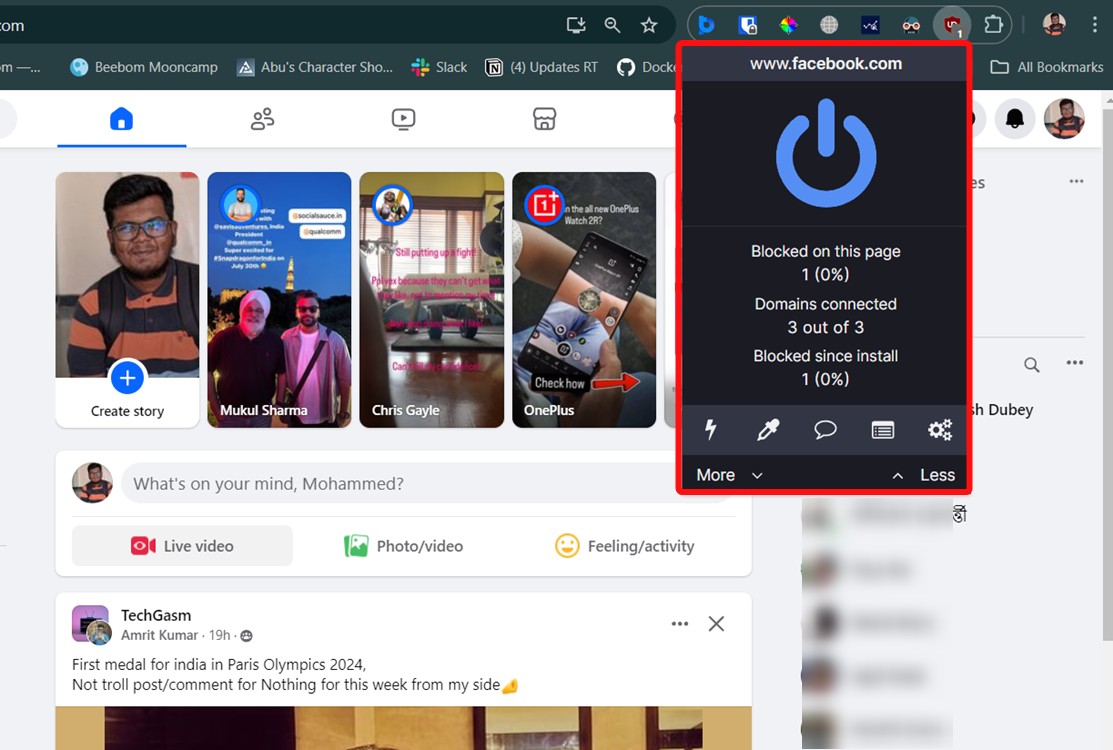Enter element zapper mode lightning icon
The width and height of the screenshot is (1113, 750).
pos(711,430)
